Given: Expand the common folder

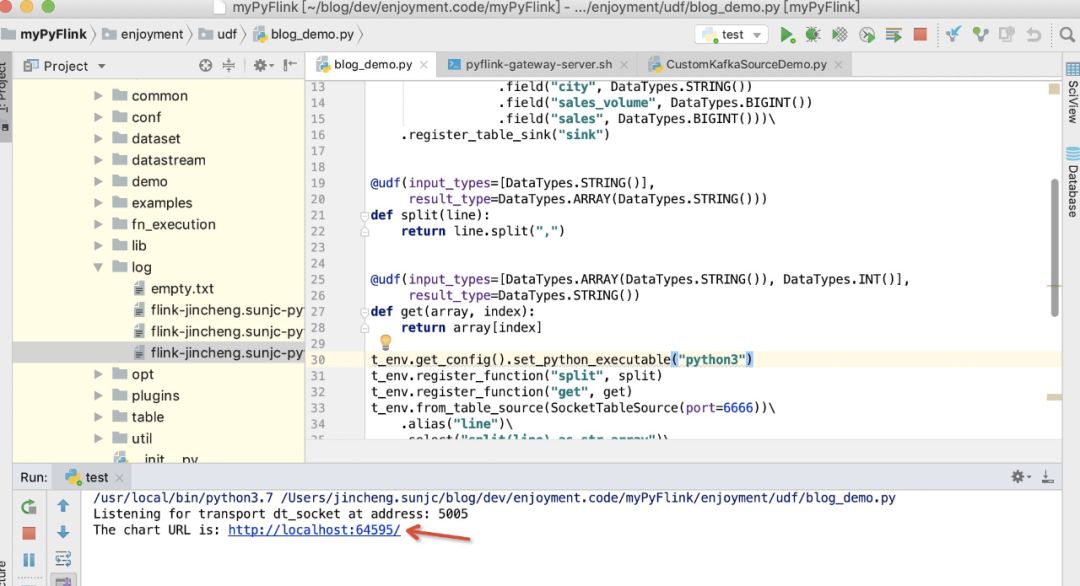Looking at the screenshot, I should (x=98, y=96).
